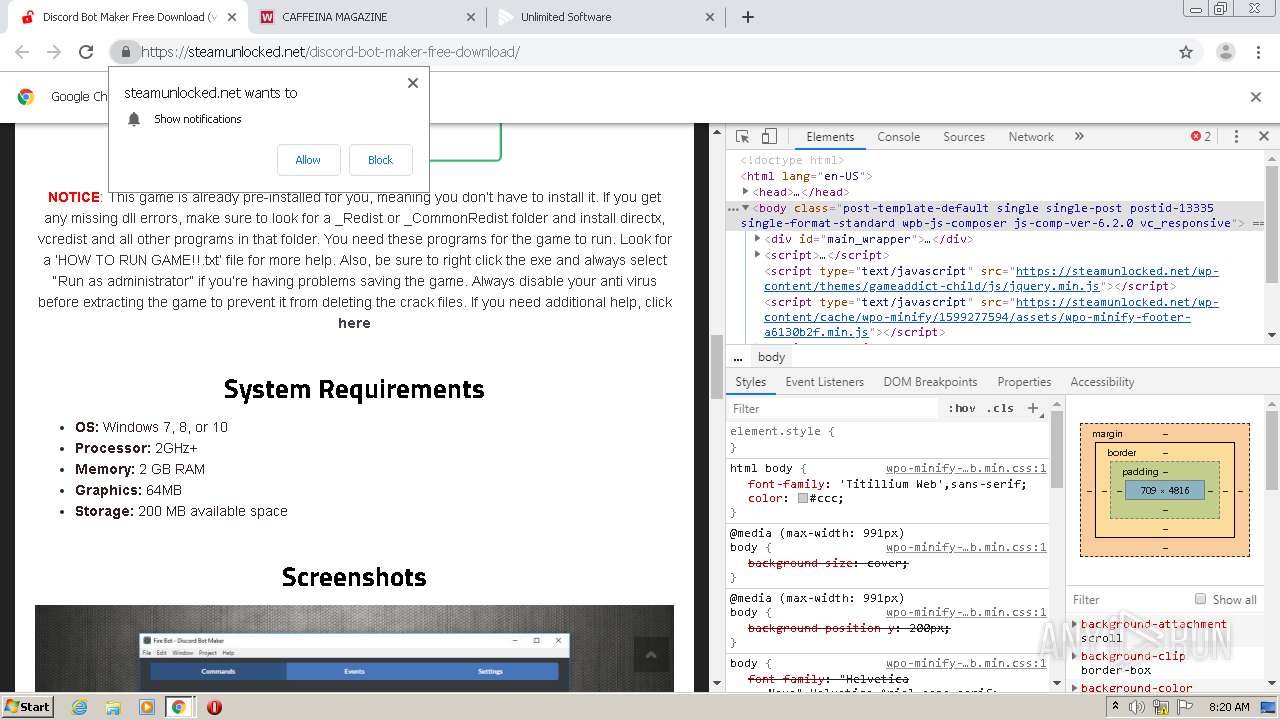
Task: Click the padlock site info icon
Action: point(125,52)
